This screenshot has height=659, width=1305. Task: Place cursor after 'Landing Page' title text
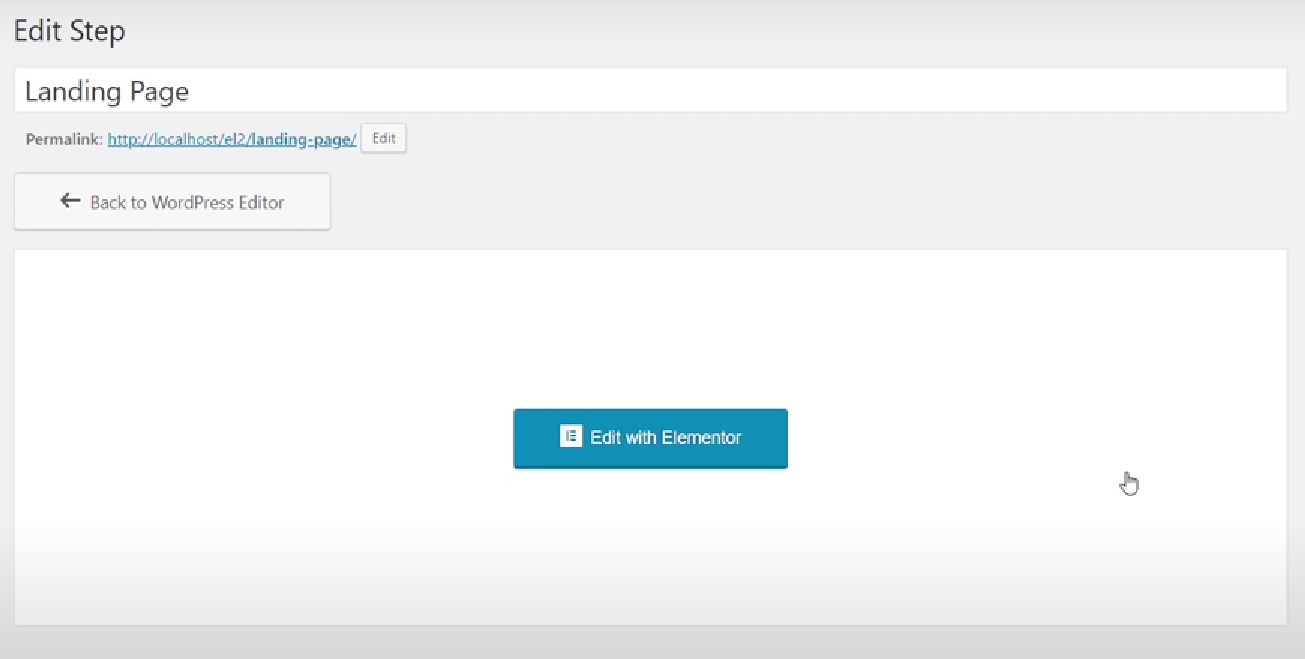click(191, 92)
